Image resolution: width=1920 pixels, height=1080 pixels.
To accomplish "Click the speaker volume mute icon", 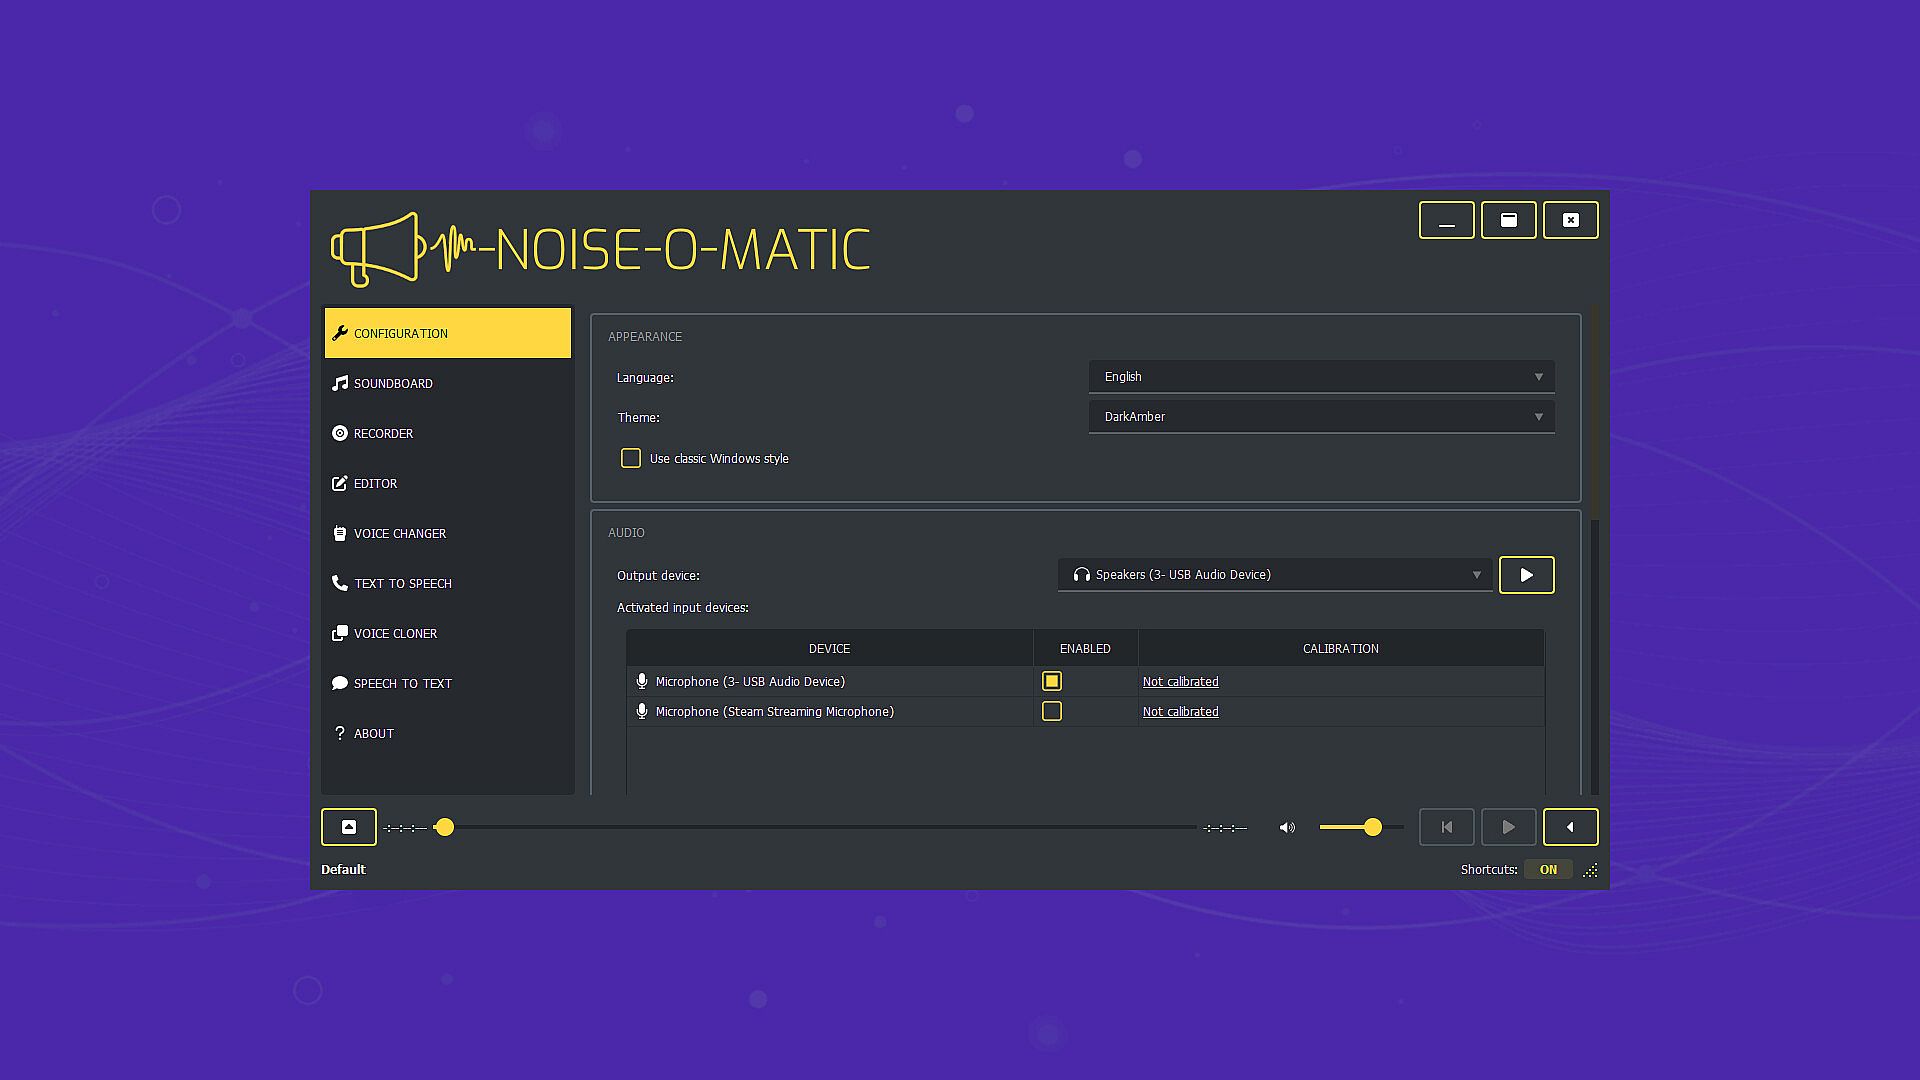I will coord(1287,827).
